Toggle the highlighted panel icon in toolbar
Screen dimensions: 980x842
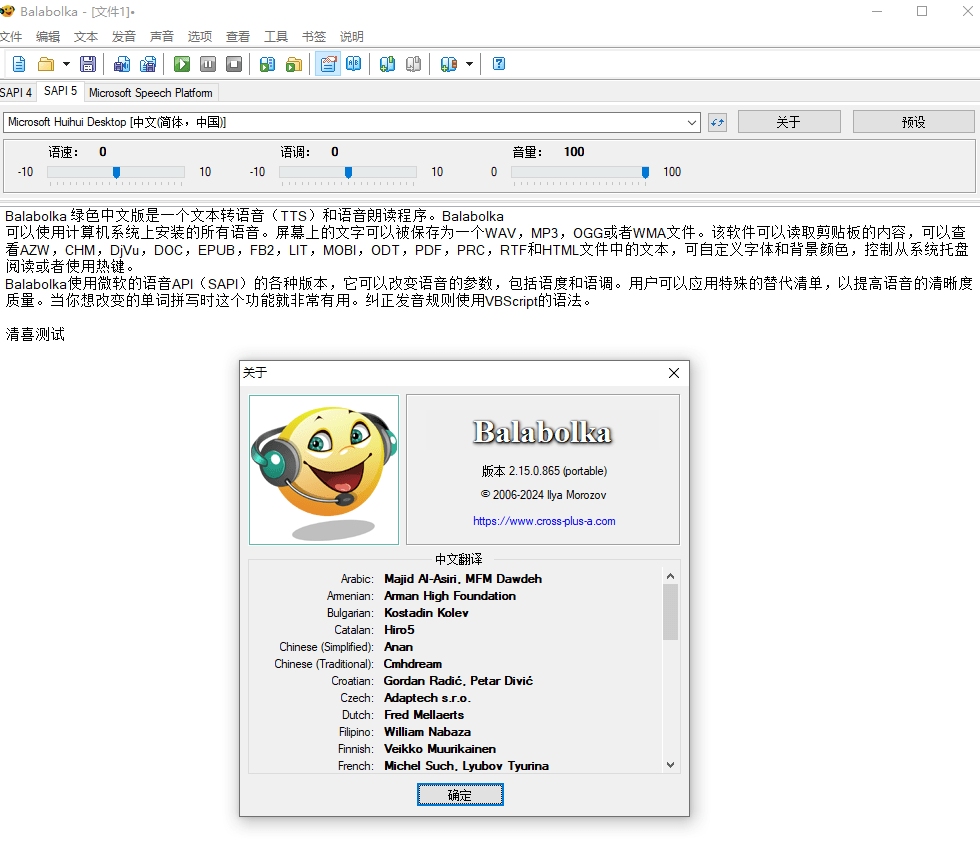pos(328,64)
